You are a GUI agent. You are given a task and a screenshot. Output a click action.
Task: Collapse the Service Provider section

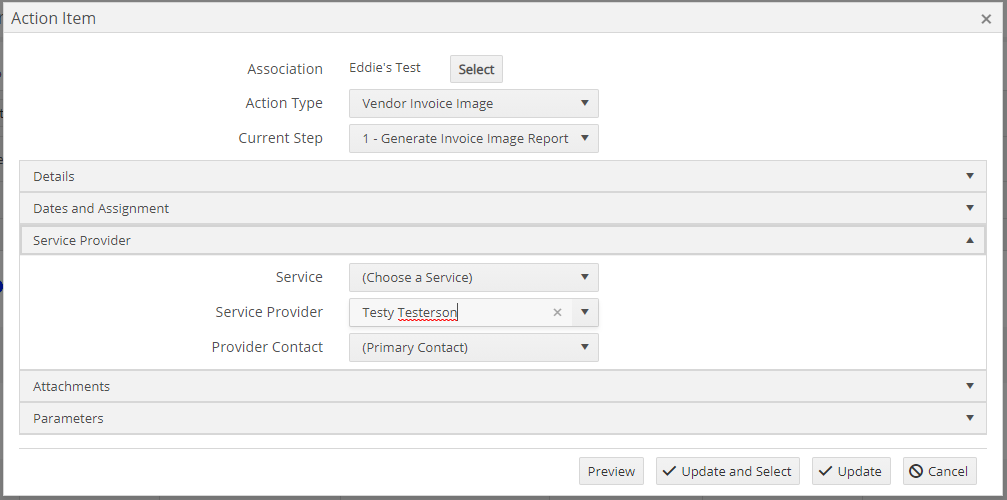(503, 241)
